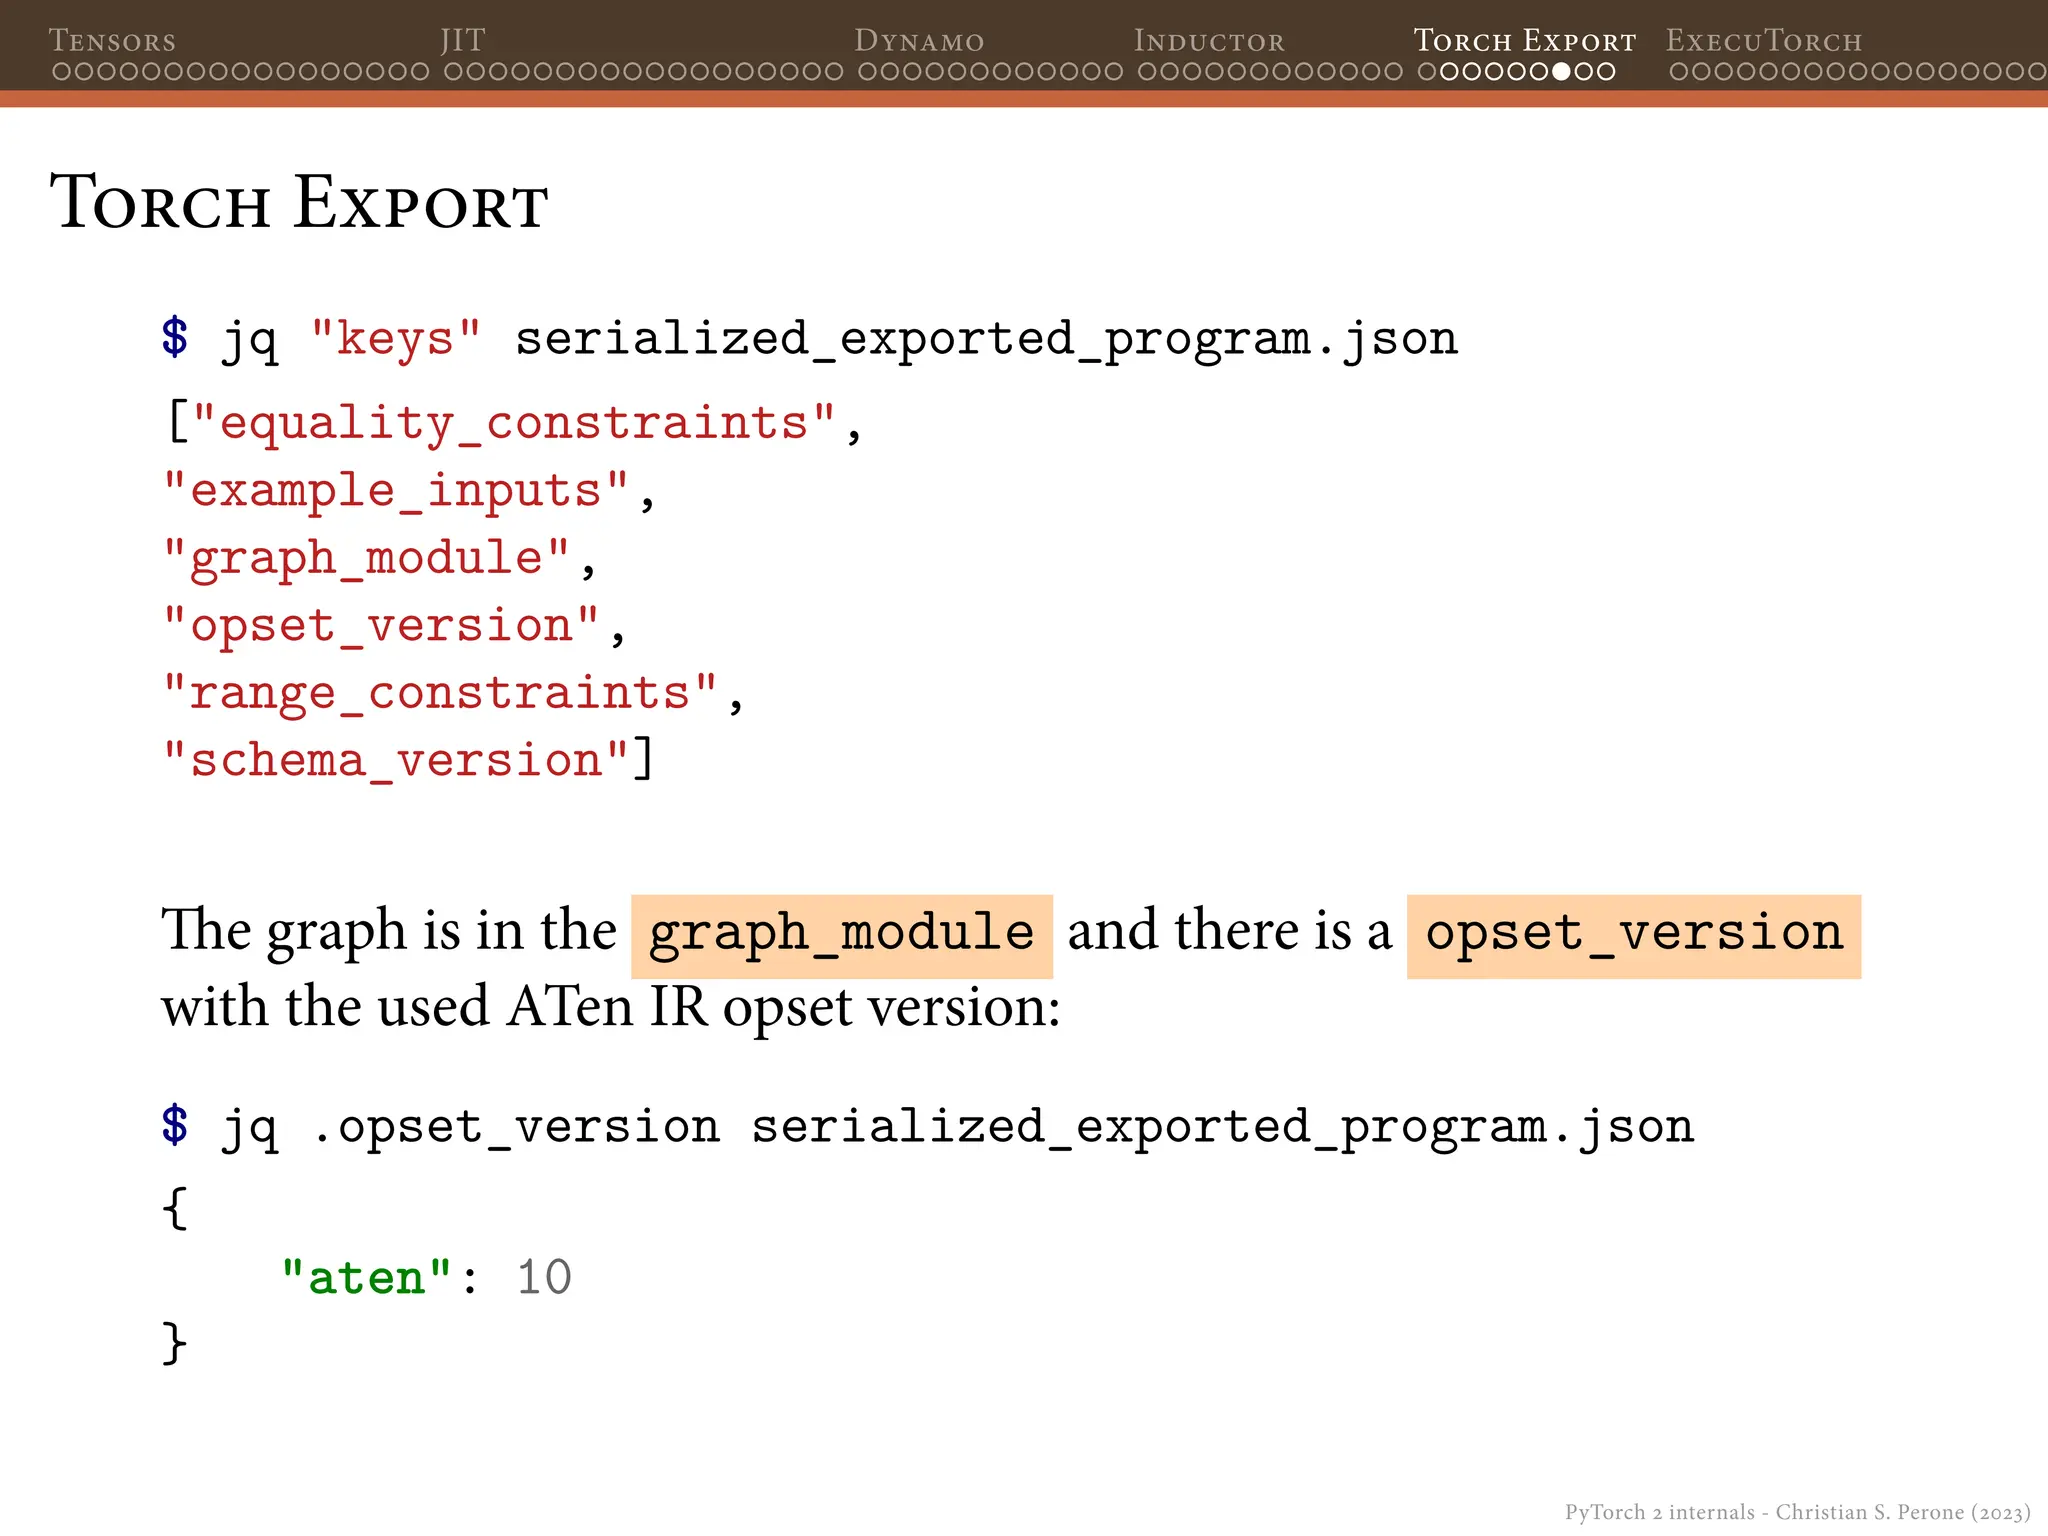
Task: Select the "range_constraints" key
Action: 440,693
